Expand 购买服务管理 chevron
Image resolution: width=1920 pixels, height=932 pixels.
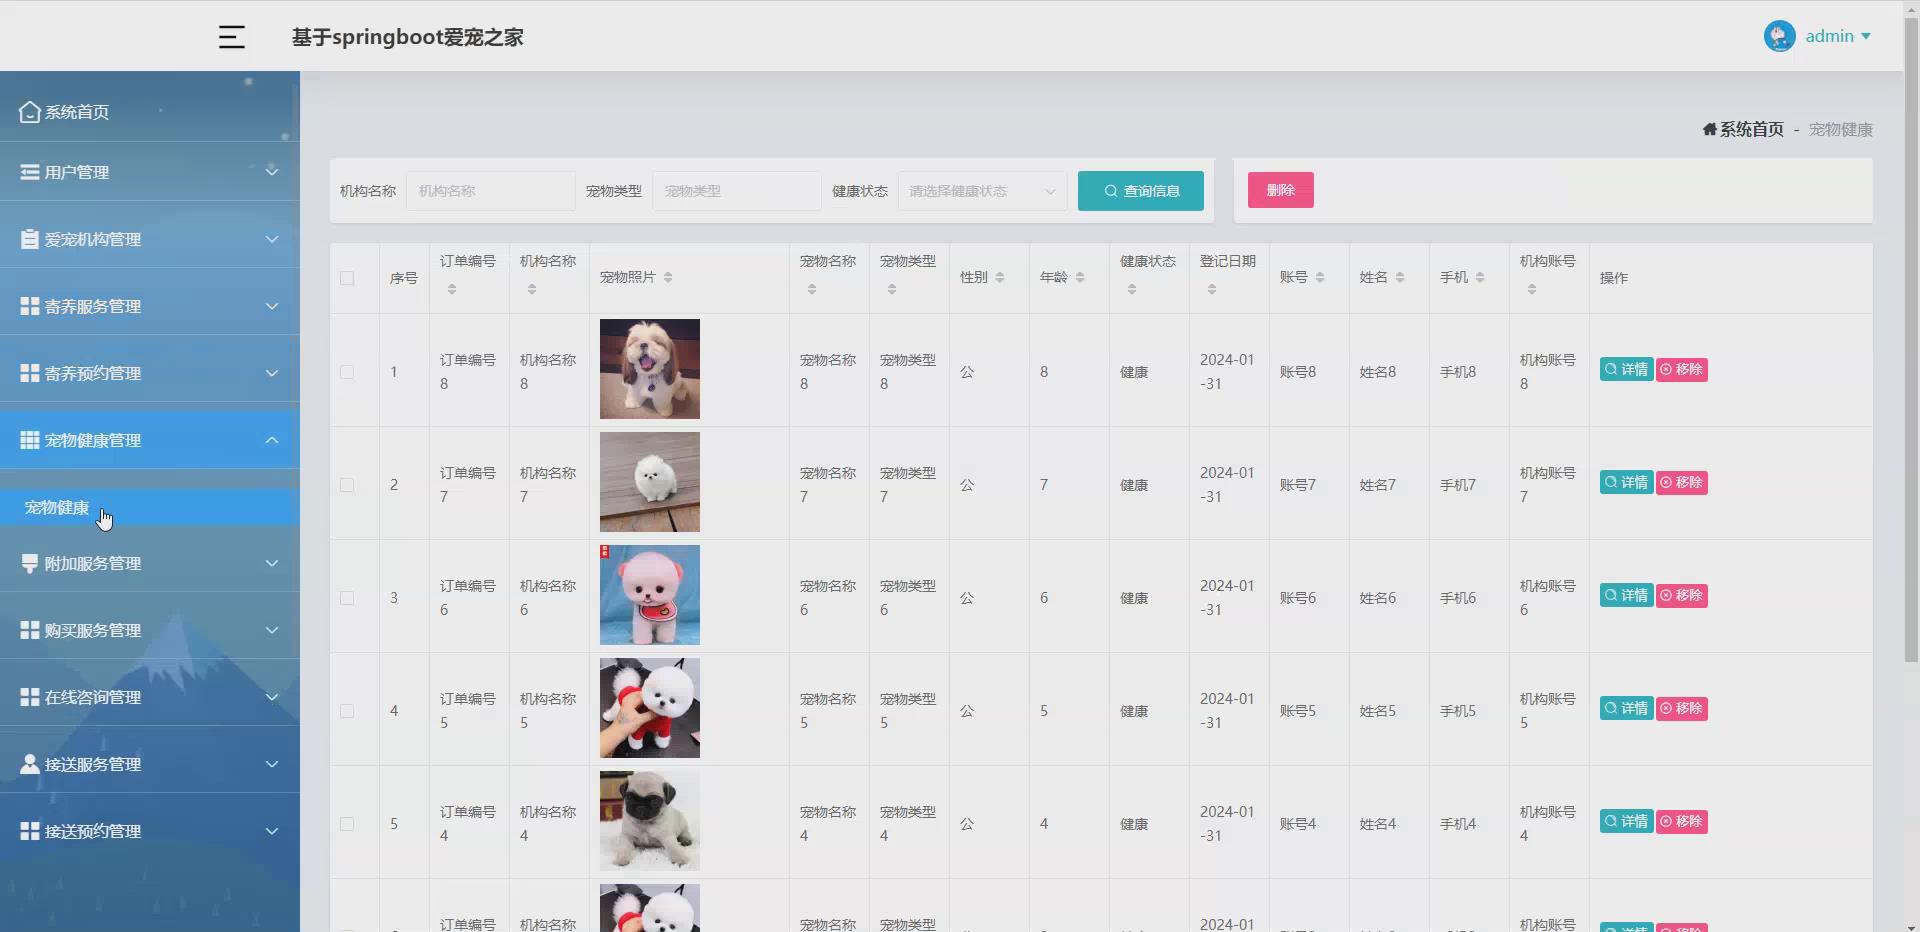[272, 630]
